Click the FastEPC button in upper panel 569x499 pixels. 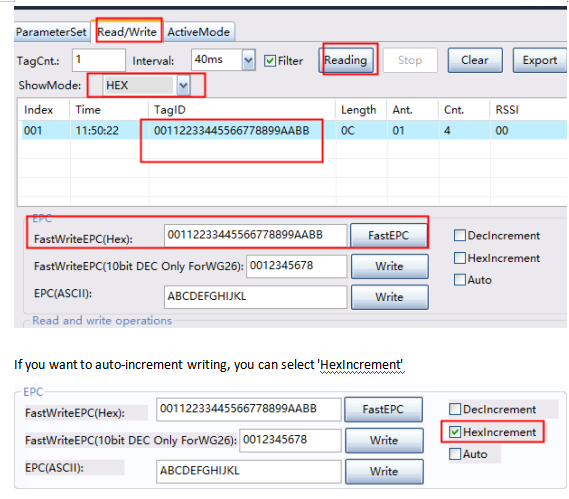(x=389, y=236)
